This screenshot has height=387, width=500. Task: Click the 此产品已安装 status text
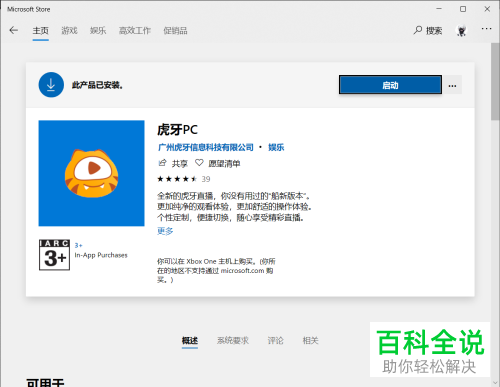click(x=97, y=85)
